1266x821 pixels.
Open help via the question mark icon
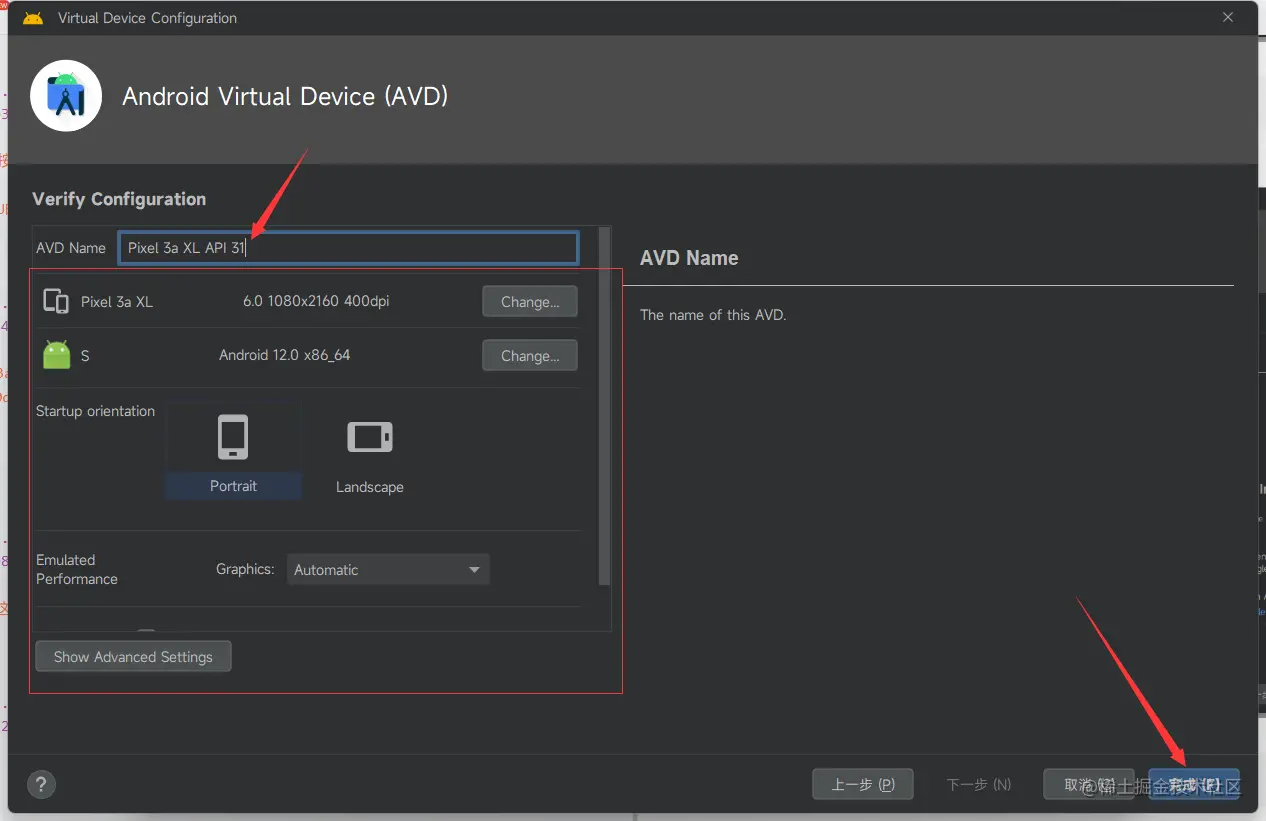click(42, 785)
